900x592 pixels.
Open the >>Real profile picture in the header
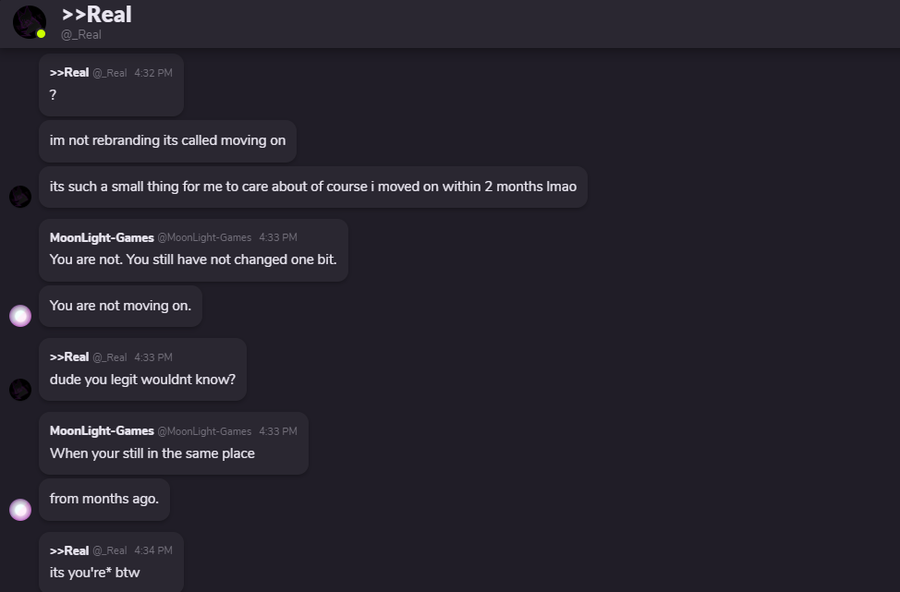point(29,22)
